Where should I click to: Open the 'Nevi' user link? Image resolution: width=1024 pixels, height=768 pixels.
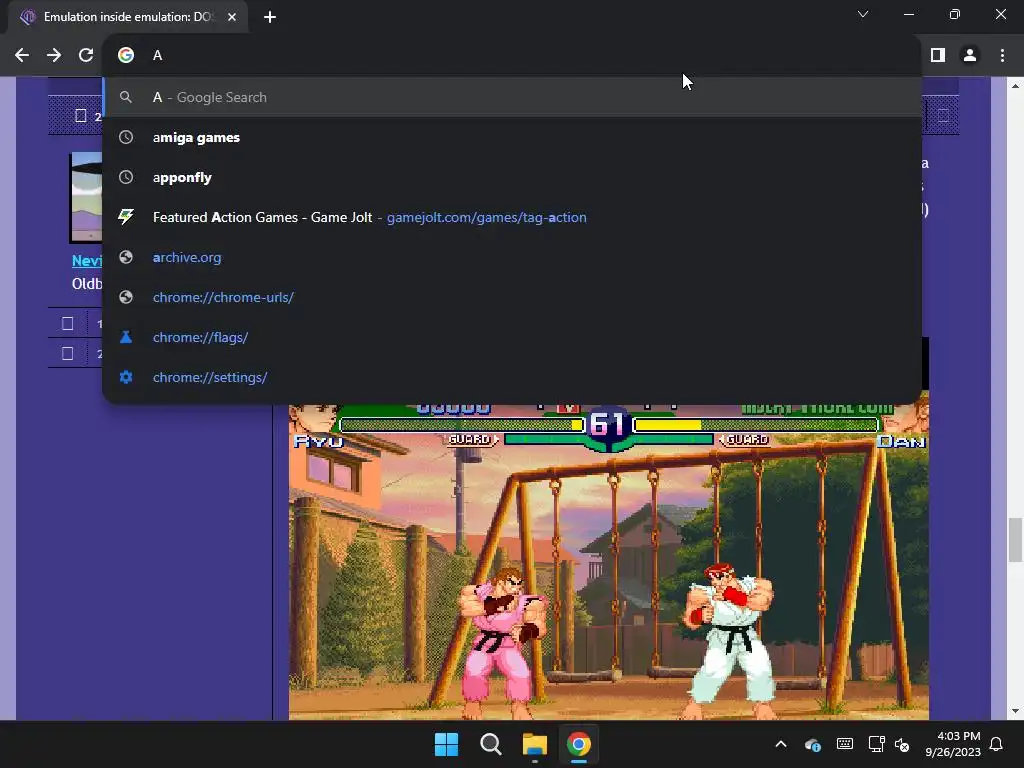point(87,261)
